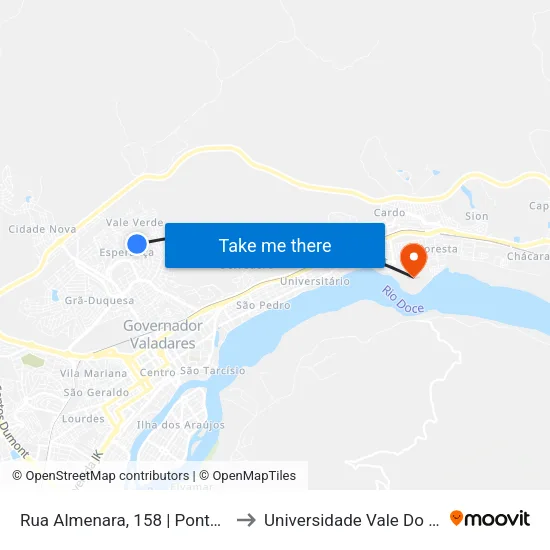This screenshot has width=550, height=550.
Task: Click the arrow between origin and destination
Action: tap(246, 520)
